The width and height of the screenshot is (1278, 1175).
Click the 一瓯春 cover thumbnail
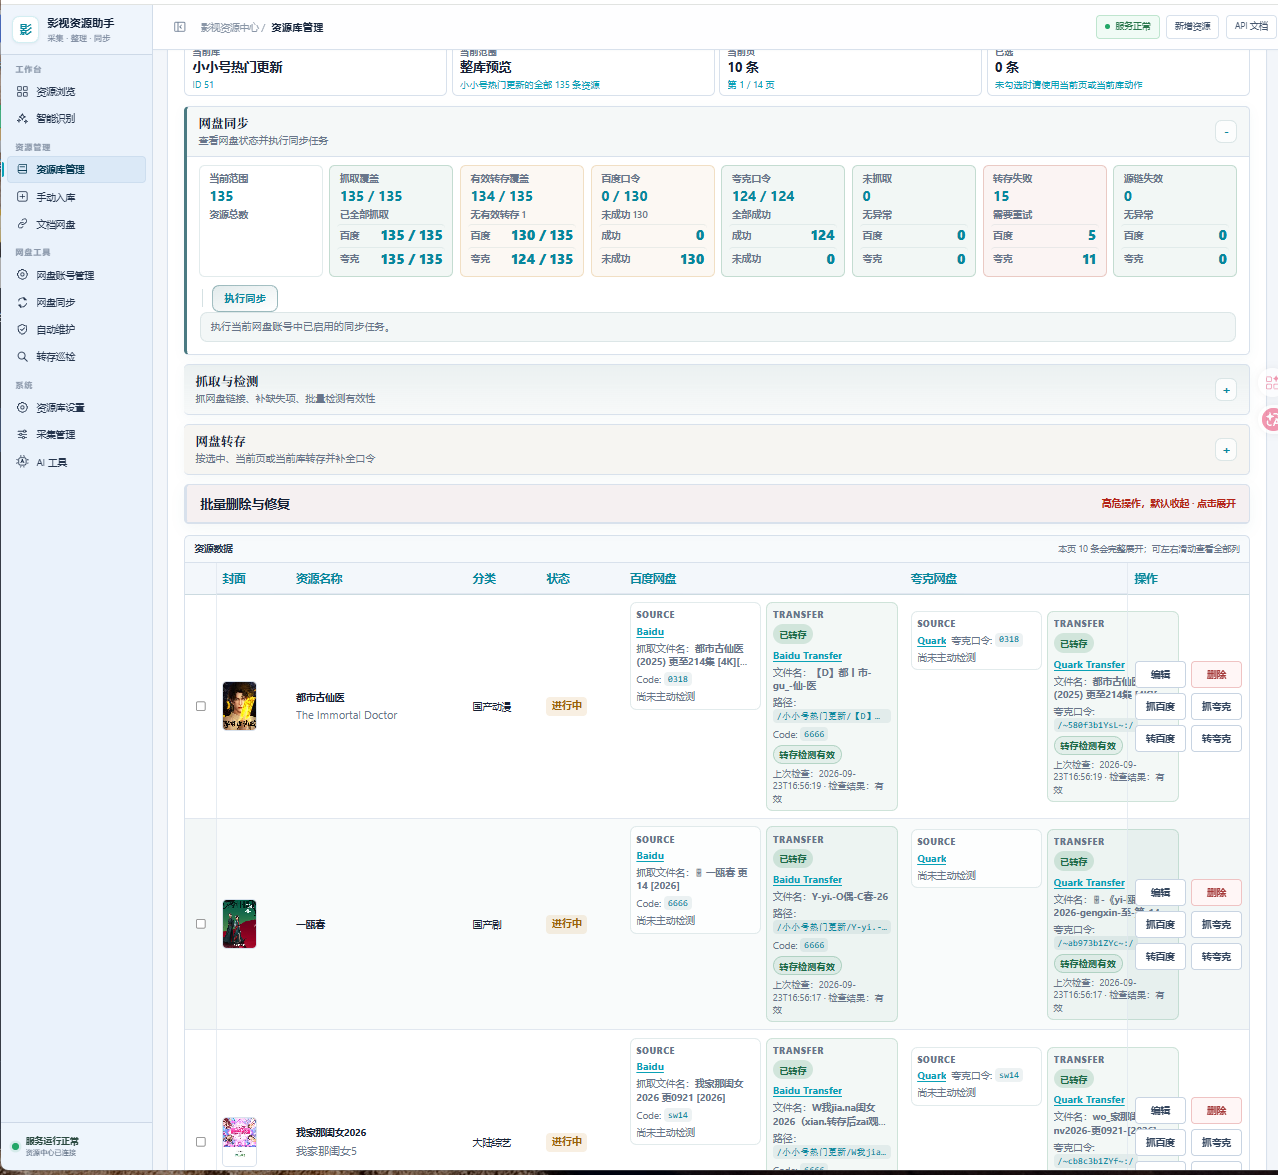click(x=239, y=924)
